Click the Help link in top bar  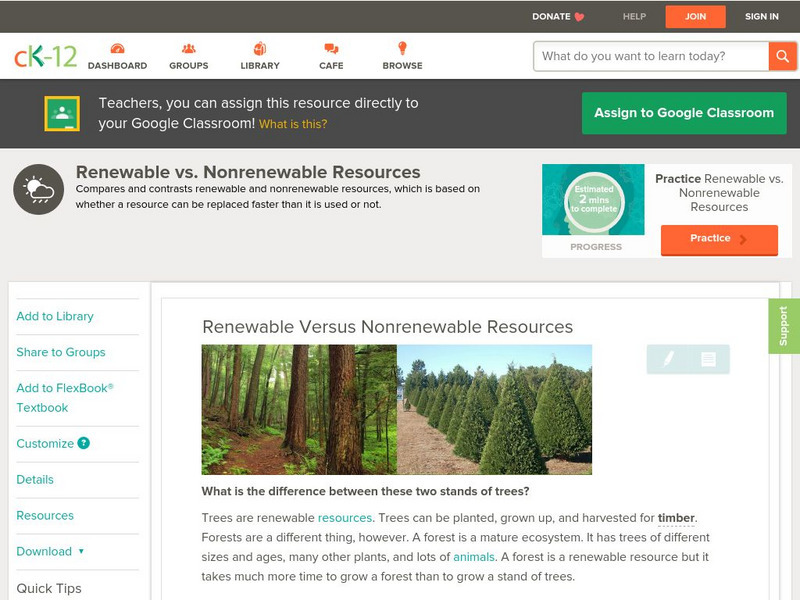[x=634, y=17]
